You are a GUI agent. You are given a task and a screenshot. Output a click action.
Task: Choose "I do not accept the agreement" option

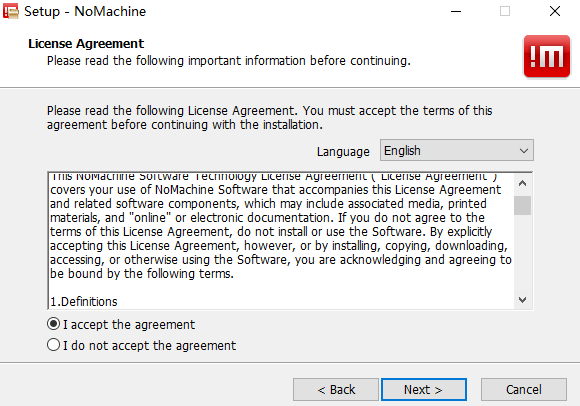click(x=54, y=345)
